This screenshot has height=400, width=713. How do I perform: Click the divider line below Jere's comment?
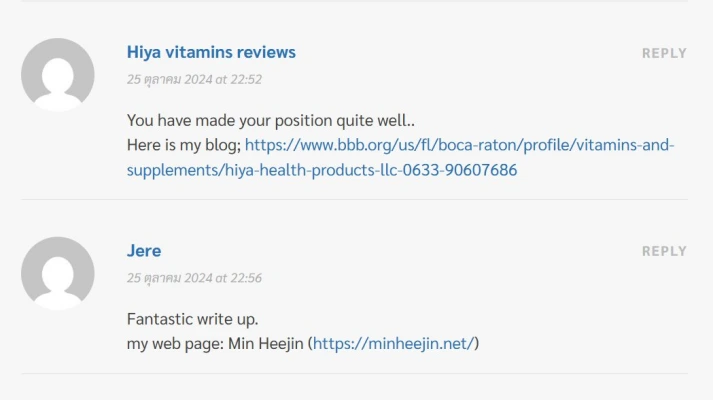(x=354, y=374)
